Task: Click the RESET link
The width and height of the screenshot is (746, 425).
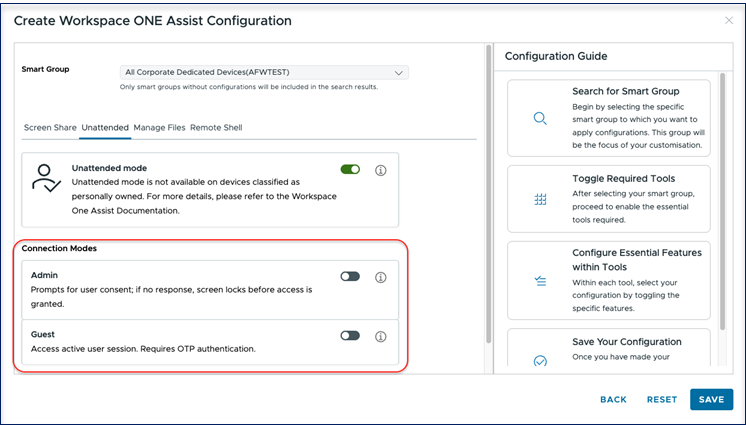Action: pyautogui.click(x=662, y=400)
